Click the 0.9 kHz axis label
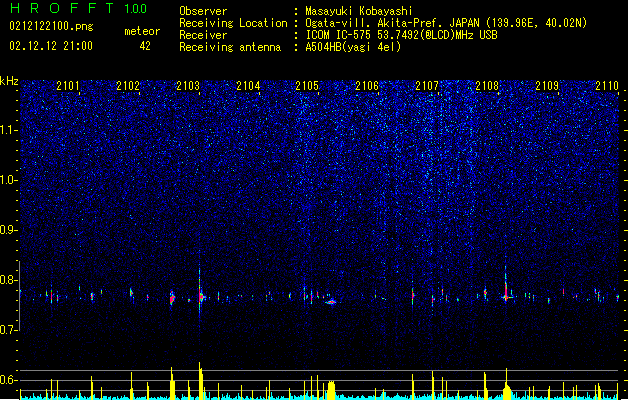The height and width of the screenshot is (400, 629). tap(8, 230)
